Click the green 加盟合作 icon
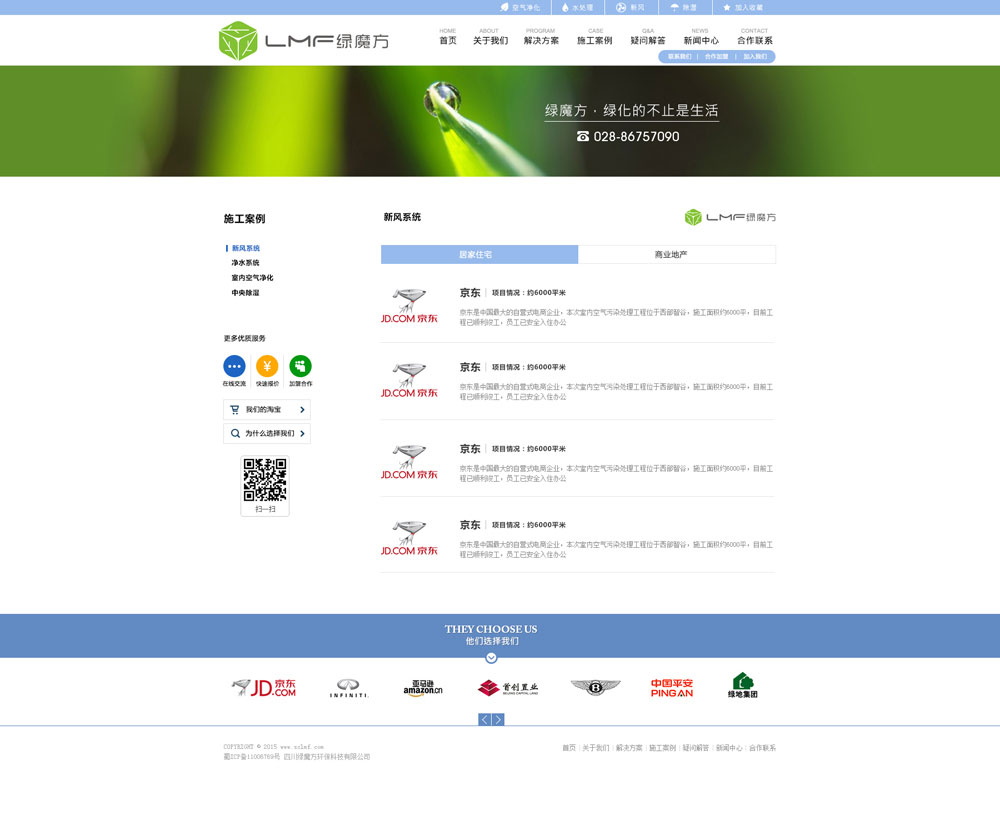The image size is (1000, 830). click(300, 366)
